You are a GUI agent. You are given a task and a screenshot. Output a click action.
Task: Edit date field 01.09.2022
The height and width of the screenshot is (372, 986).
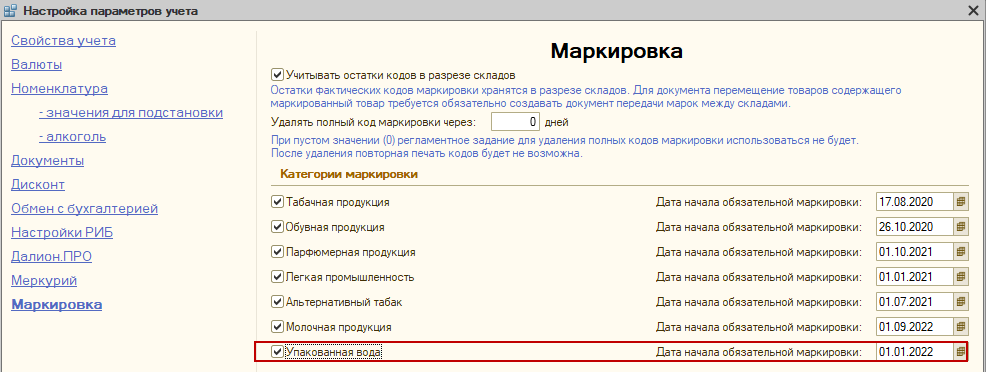click(x=915, y=327)
